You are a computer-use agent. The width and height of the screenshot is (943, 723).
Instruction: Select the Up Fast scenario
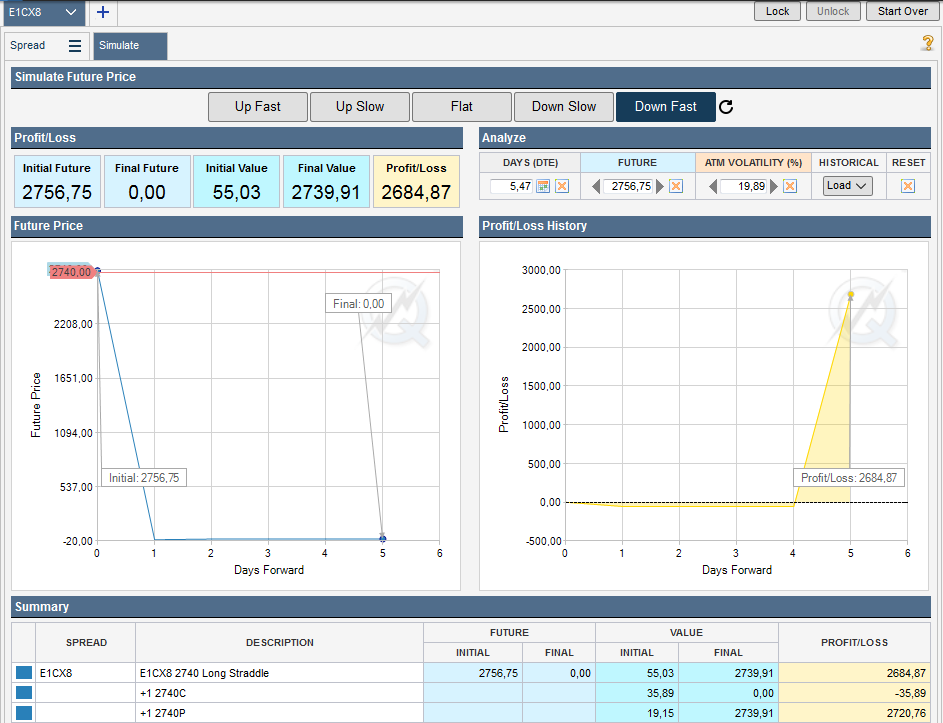pos(257,107)
